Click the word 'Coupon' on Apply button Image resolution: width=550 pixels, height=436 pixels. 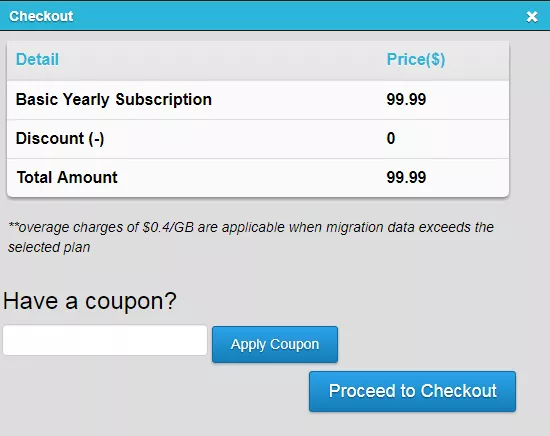coord(295,344)
